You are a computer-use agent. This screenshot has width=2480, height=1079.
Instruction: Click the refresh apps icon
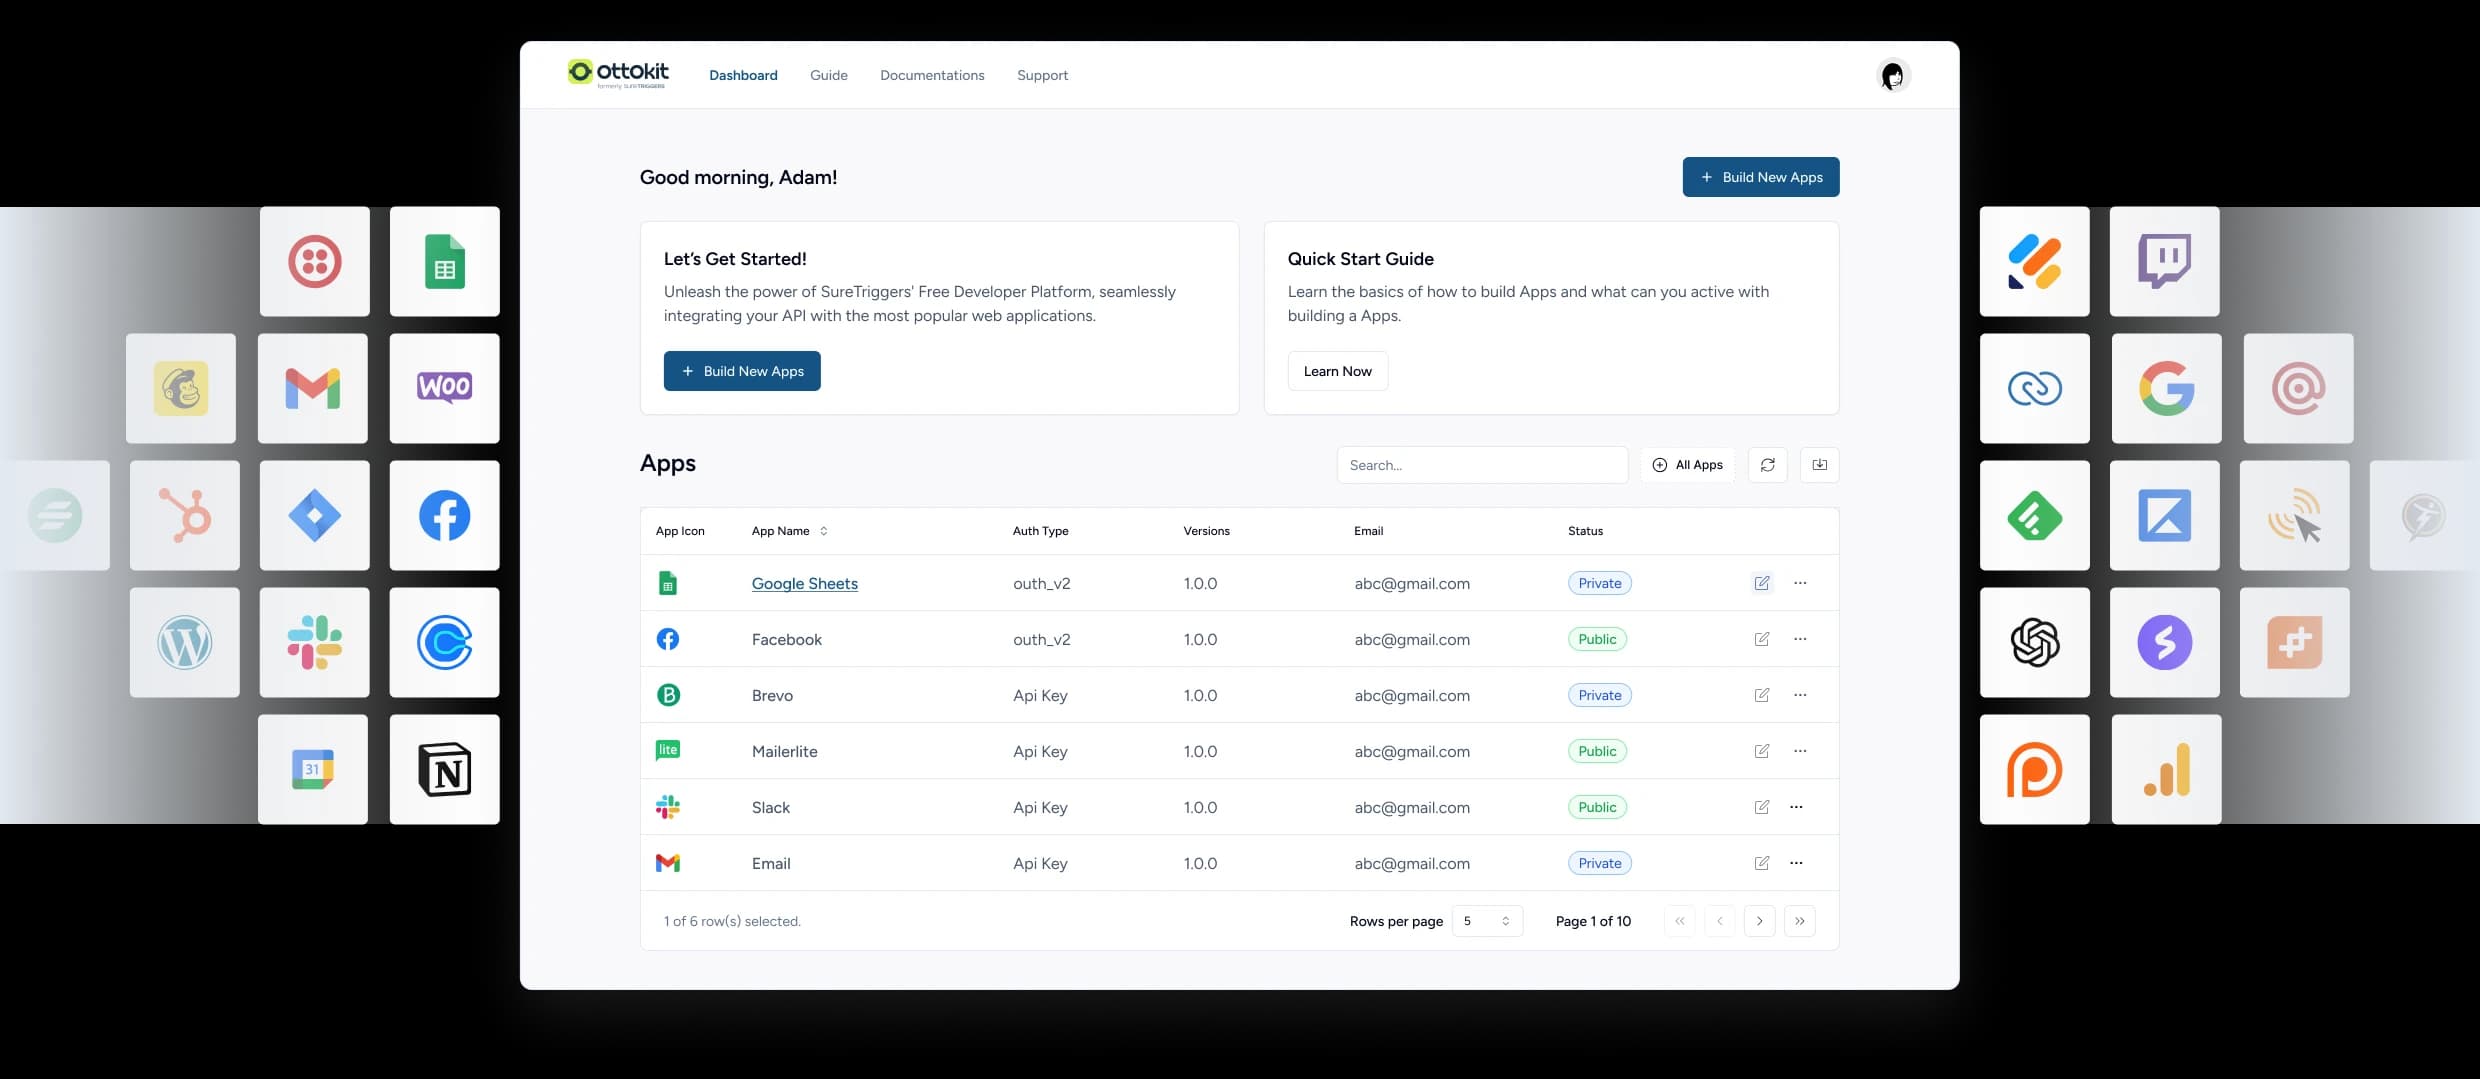(x=1767, y=464)
